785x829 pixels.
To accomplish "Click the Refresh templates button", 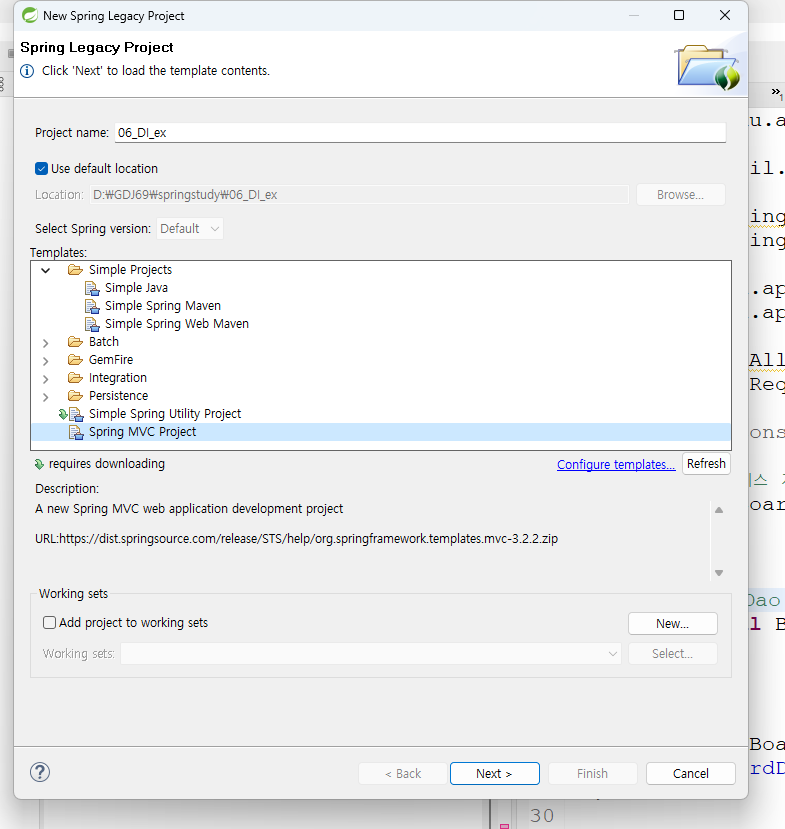I will coord(706,464).
